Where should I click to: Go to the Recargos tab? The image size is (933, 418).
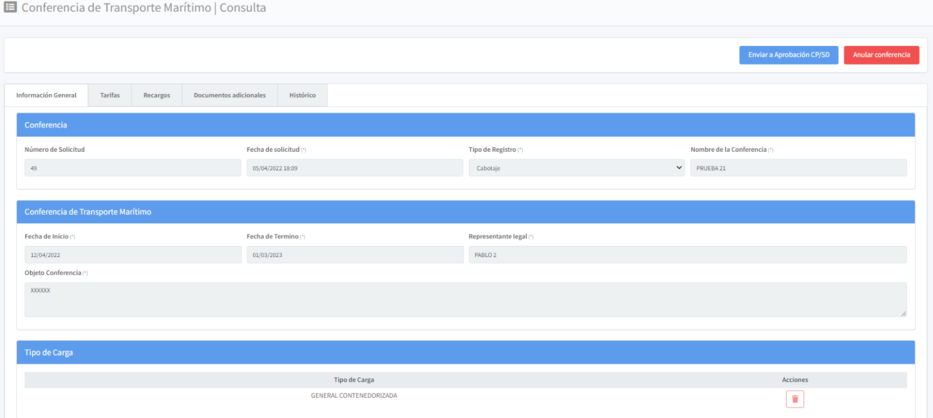click(156, 95)
